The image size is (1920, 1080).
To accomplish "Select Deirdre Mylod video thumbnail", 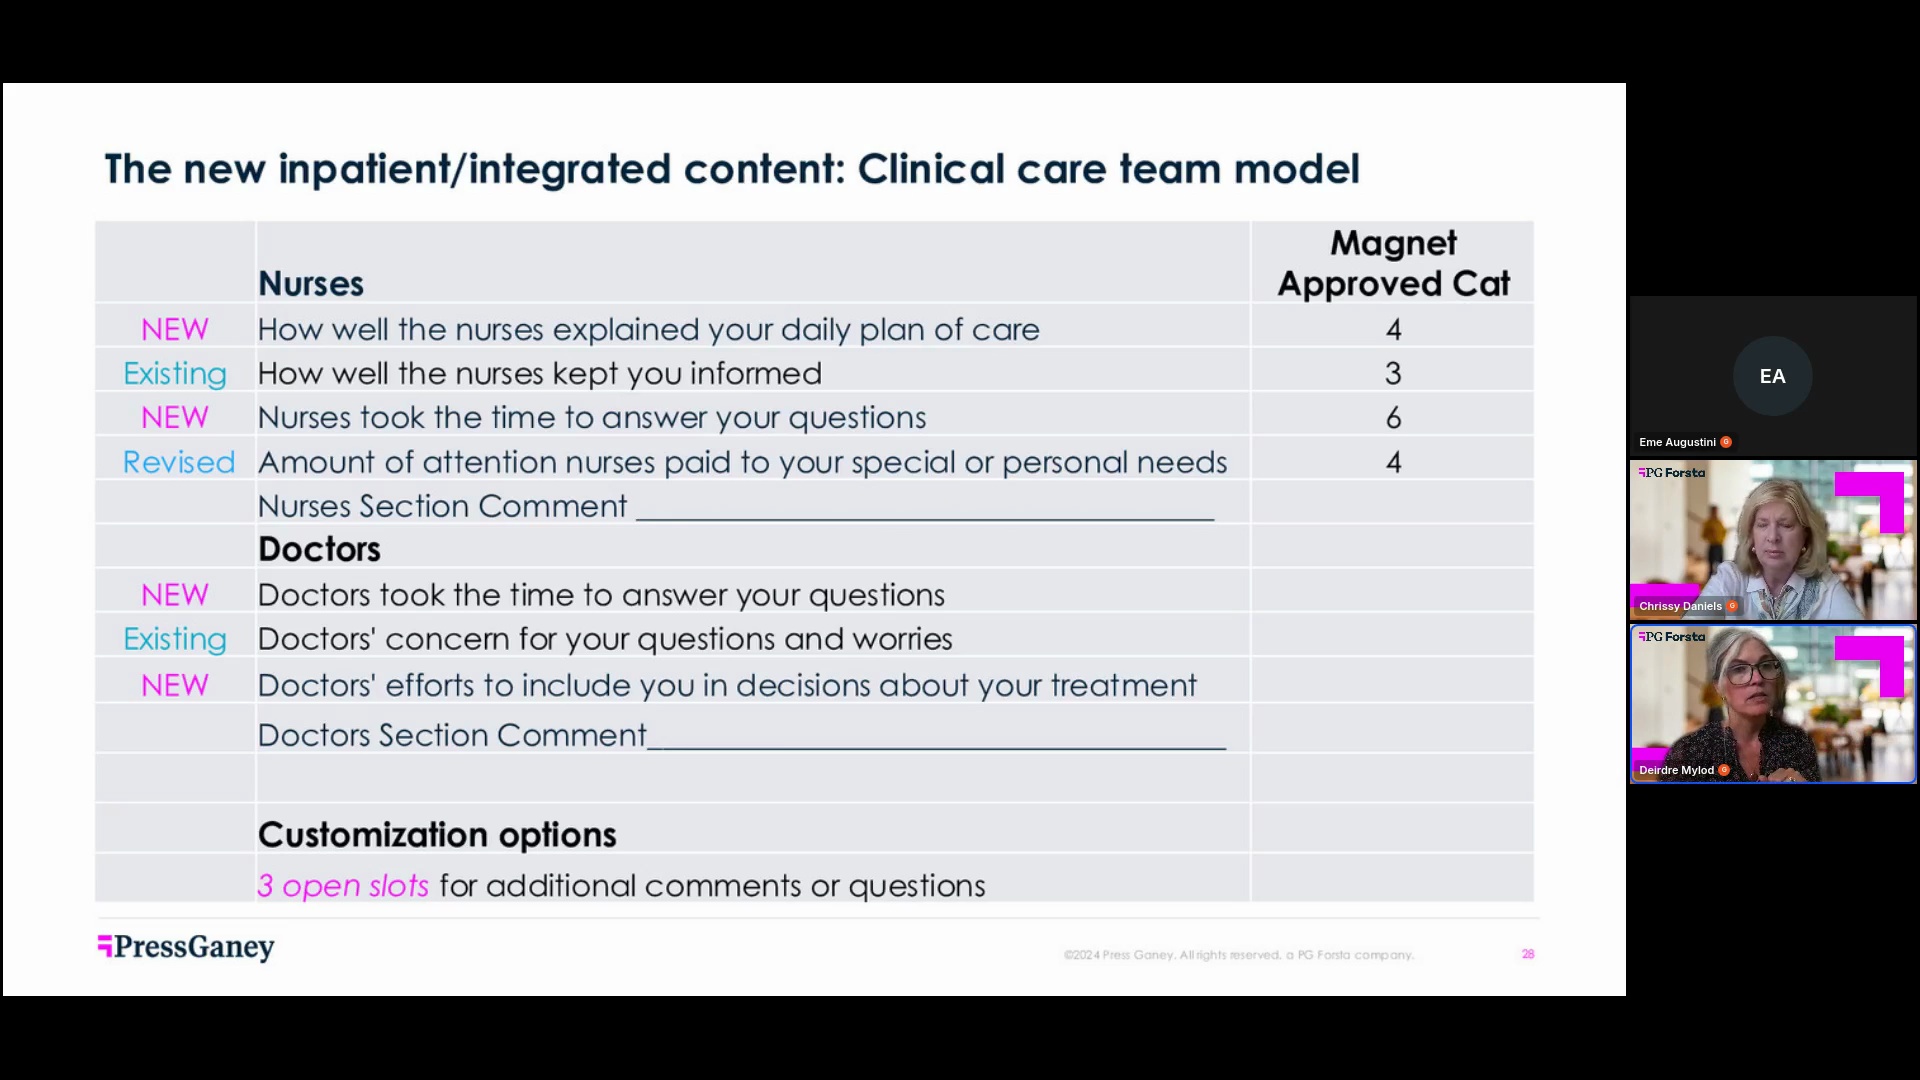I will (1772, 704).
